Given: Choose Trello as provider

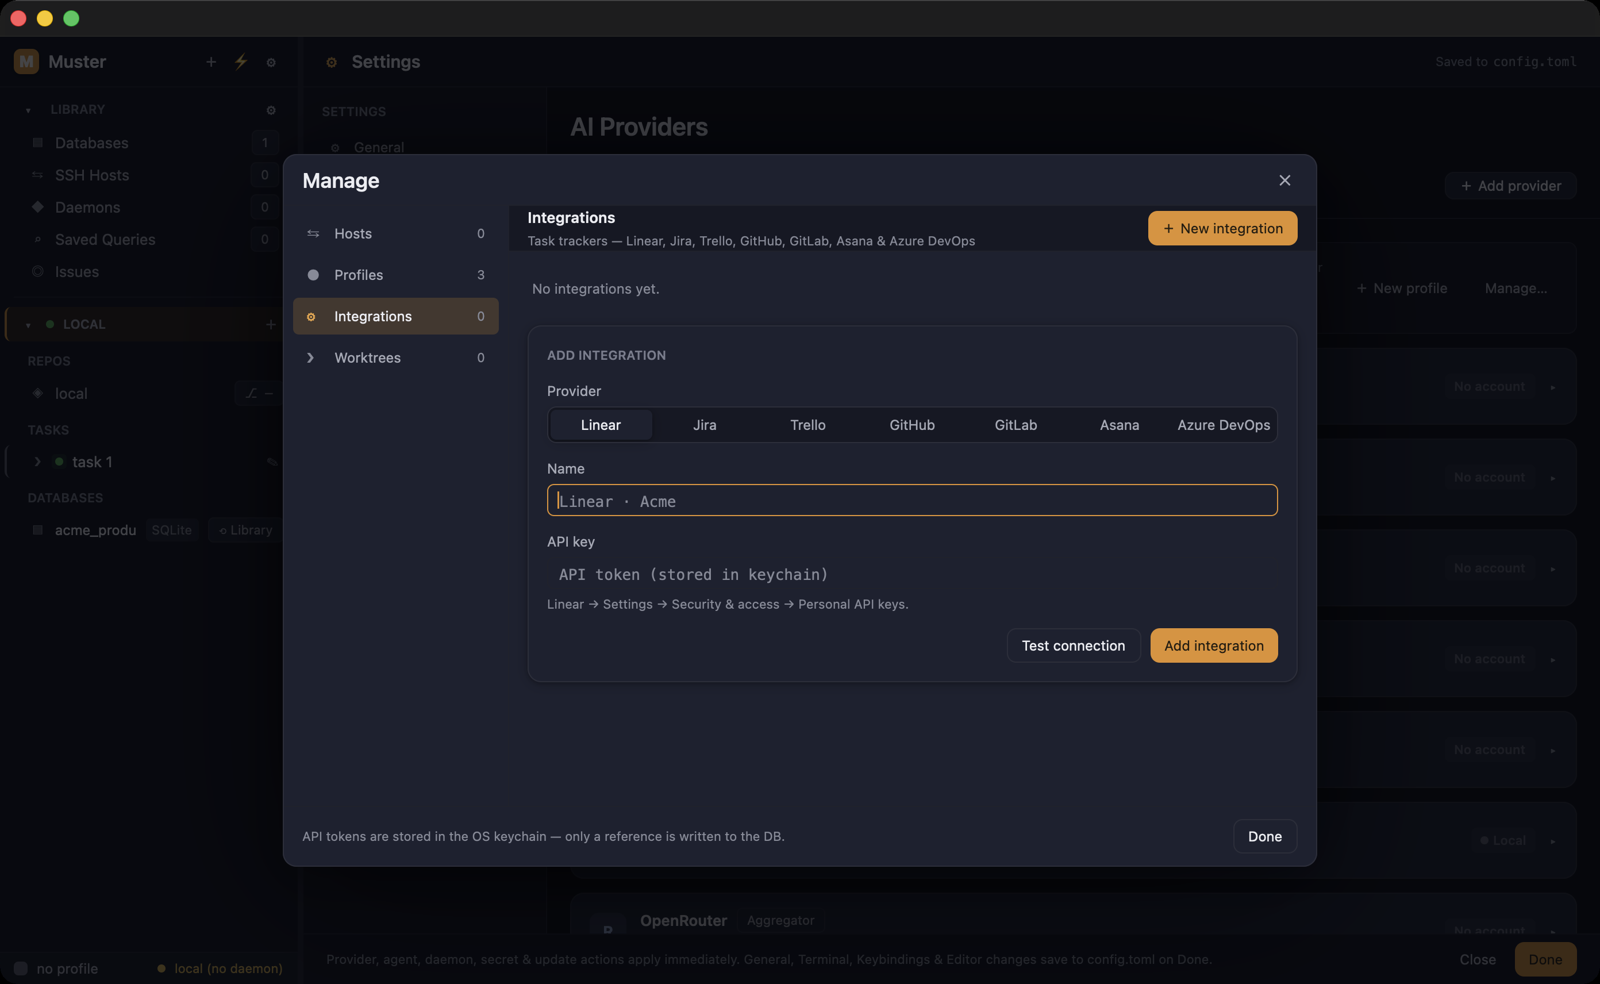Looking at the screenshot, I should (808, 425).
